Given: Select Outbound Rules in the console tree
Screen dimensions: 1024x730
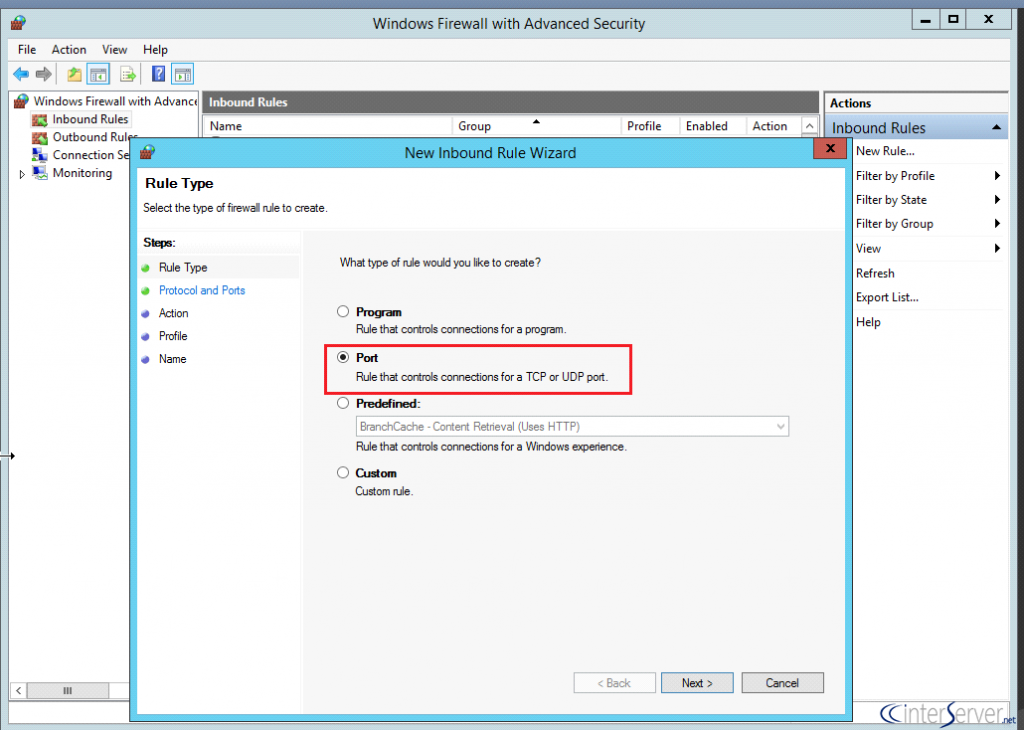Looking at the screenshot, I should click(95, 136).
